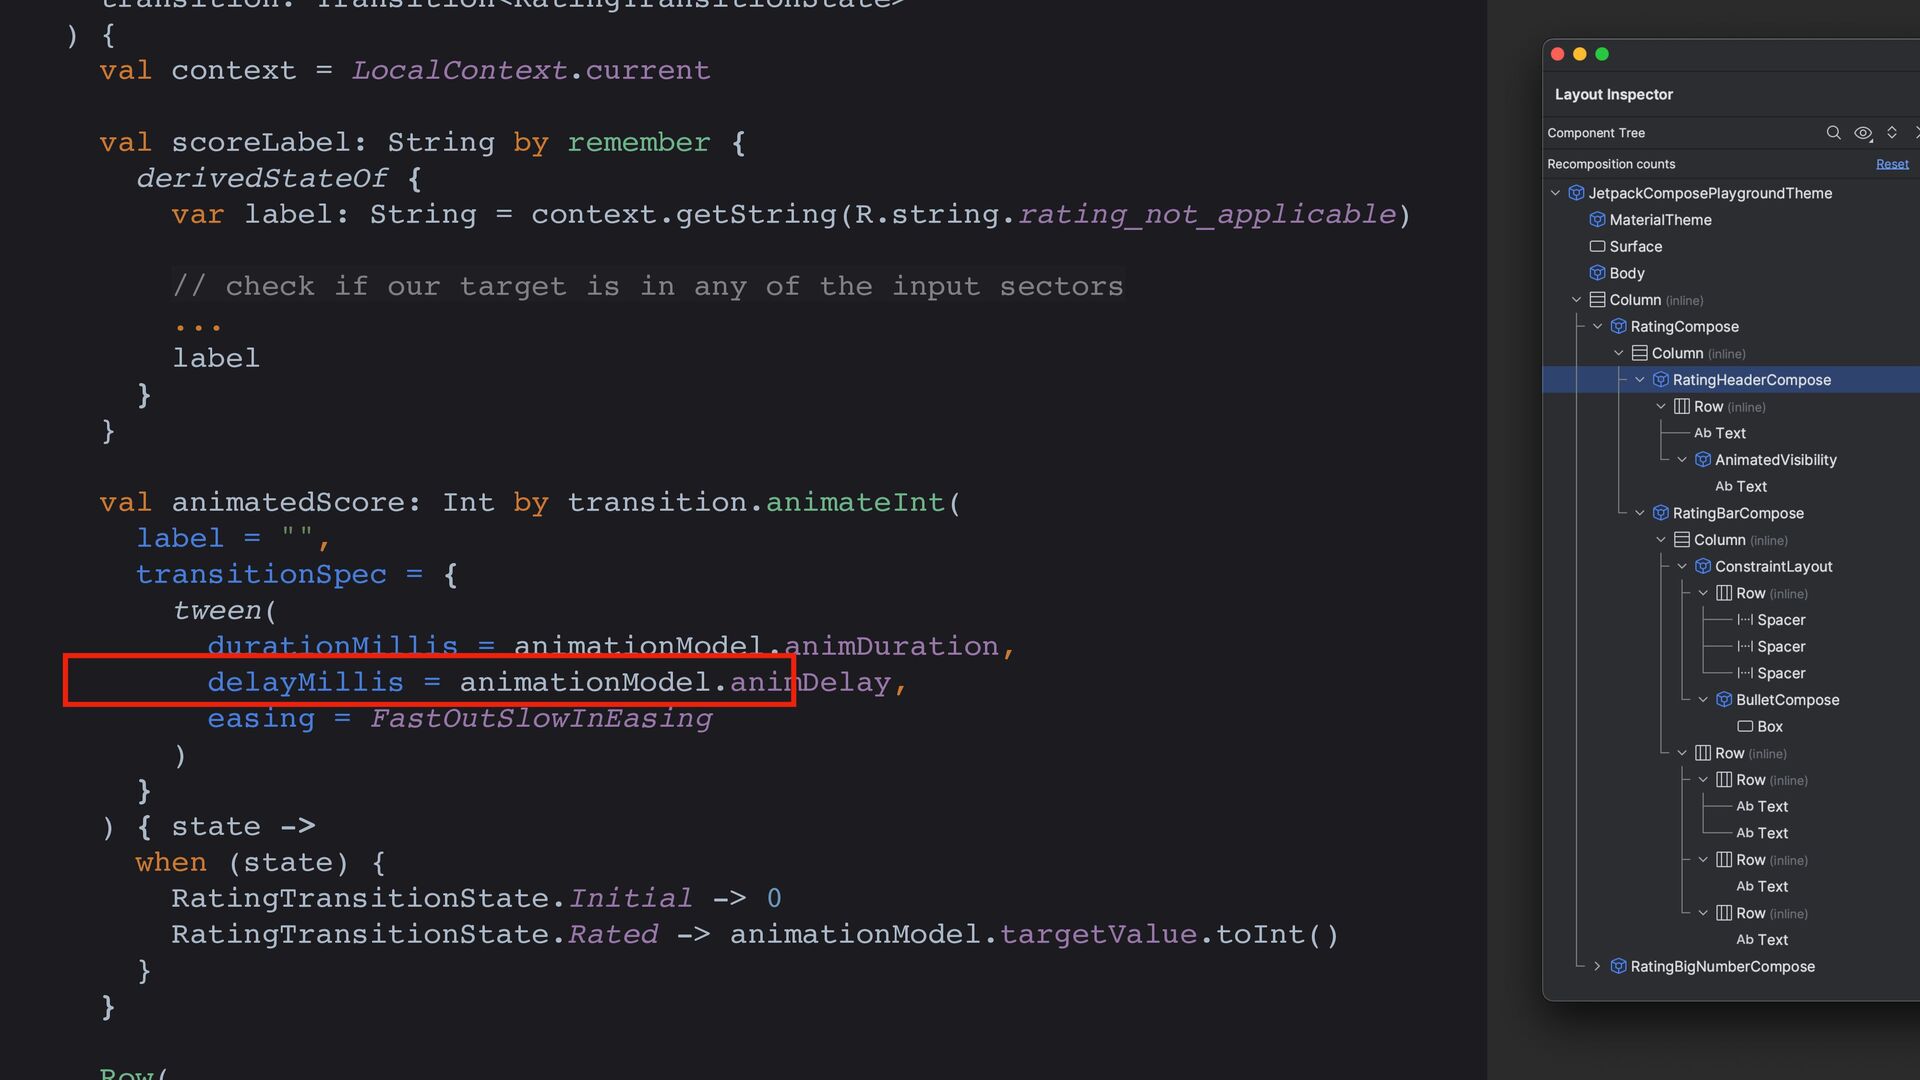
Task: Click the expand/collapse all arrows icon
Action: 1891,132
